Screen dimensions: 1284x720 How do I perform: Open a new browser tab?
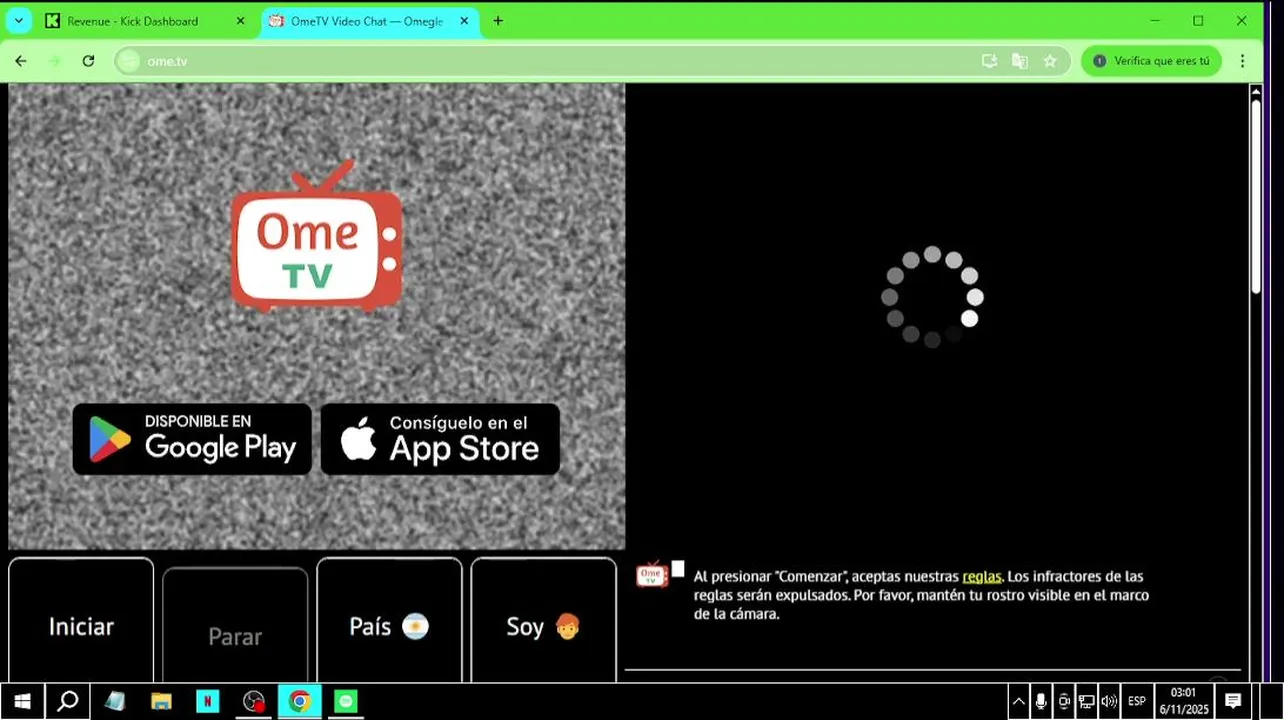point(498,21)
